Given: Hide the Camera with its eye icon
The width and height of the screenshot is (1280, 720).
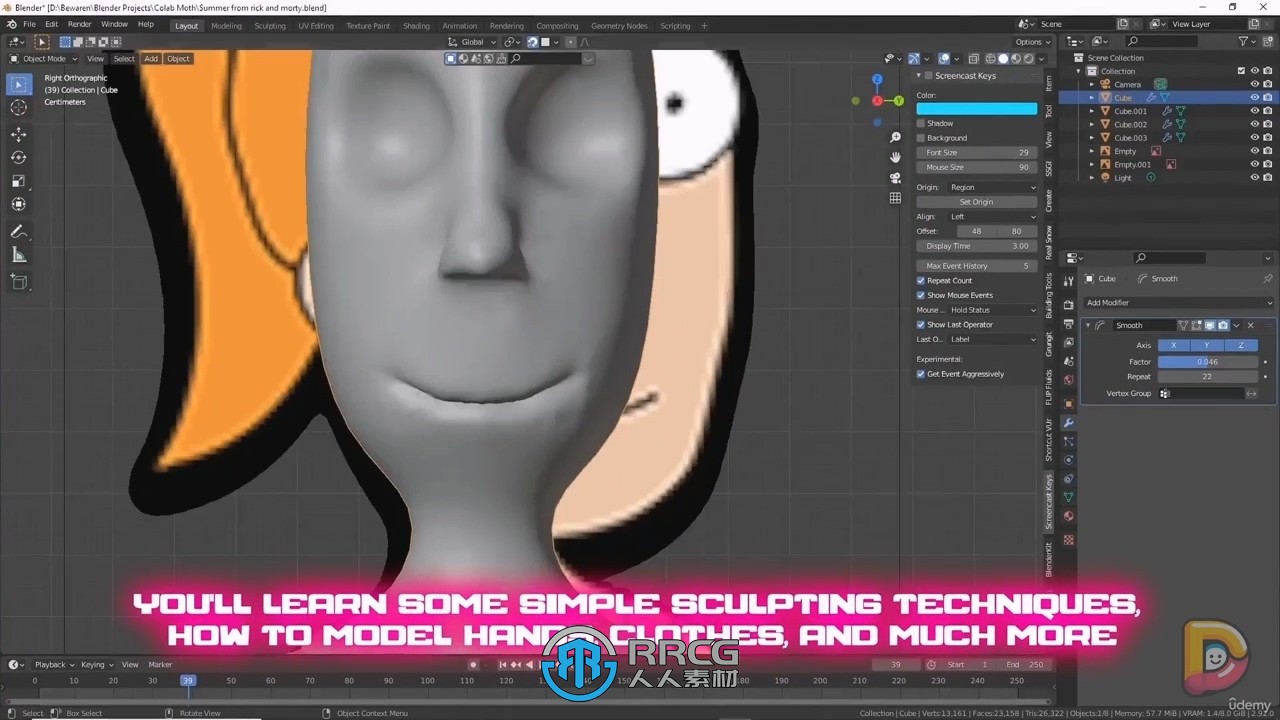Looking at the screenshot, I should point(1254,84).
